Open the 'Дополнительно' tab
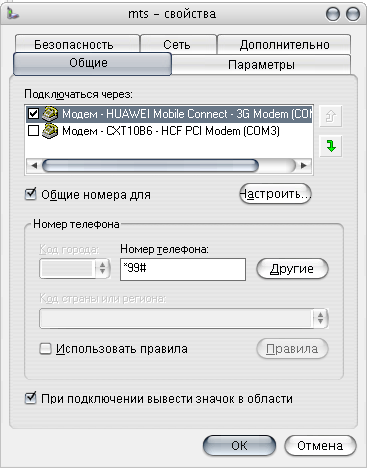367x468 pixels. point(284,44)
